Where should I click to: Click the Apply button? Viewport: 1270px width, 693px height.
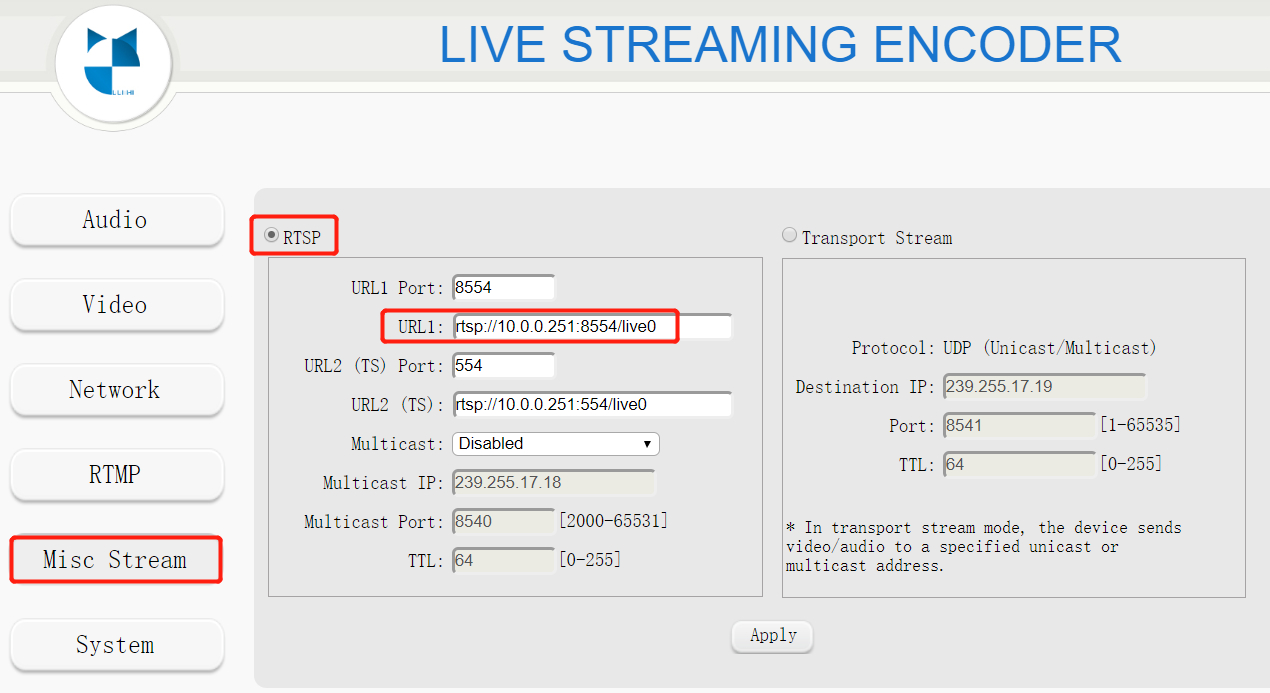pos(772,636)
